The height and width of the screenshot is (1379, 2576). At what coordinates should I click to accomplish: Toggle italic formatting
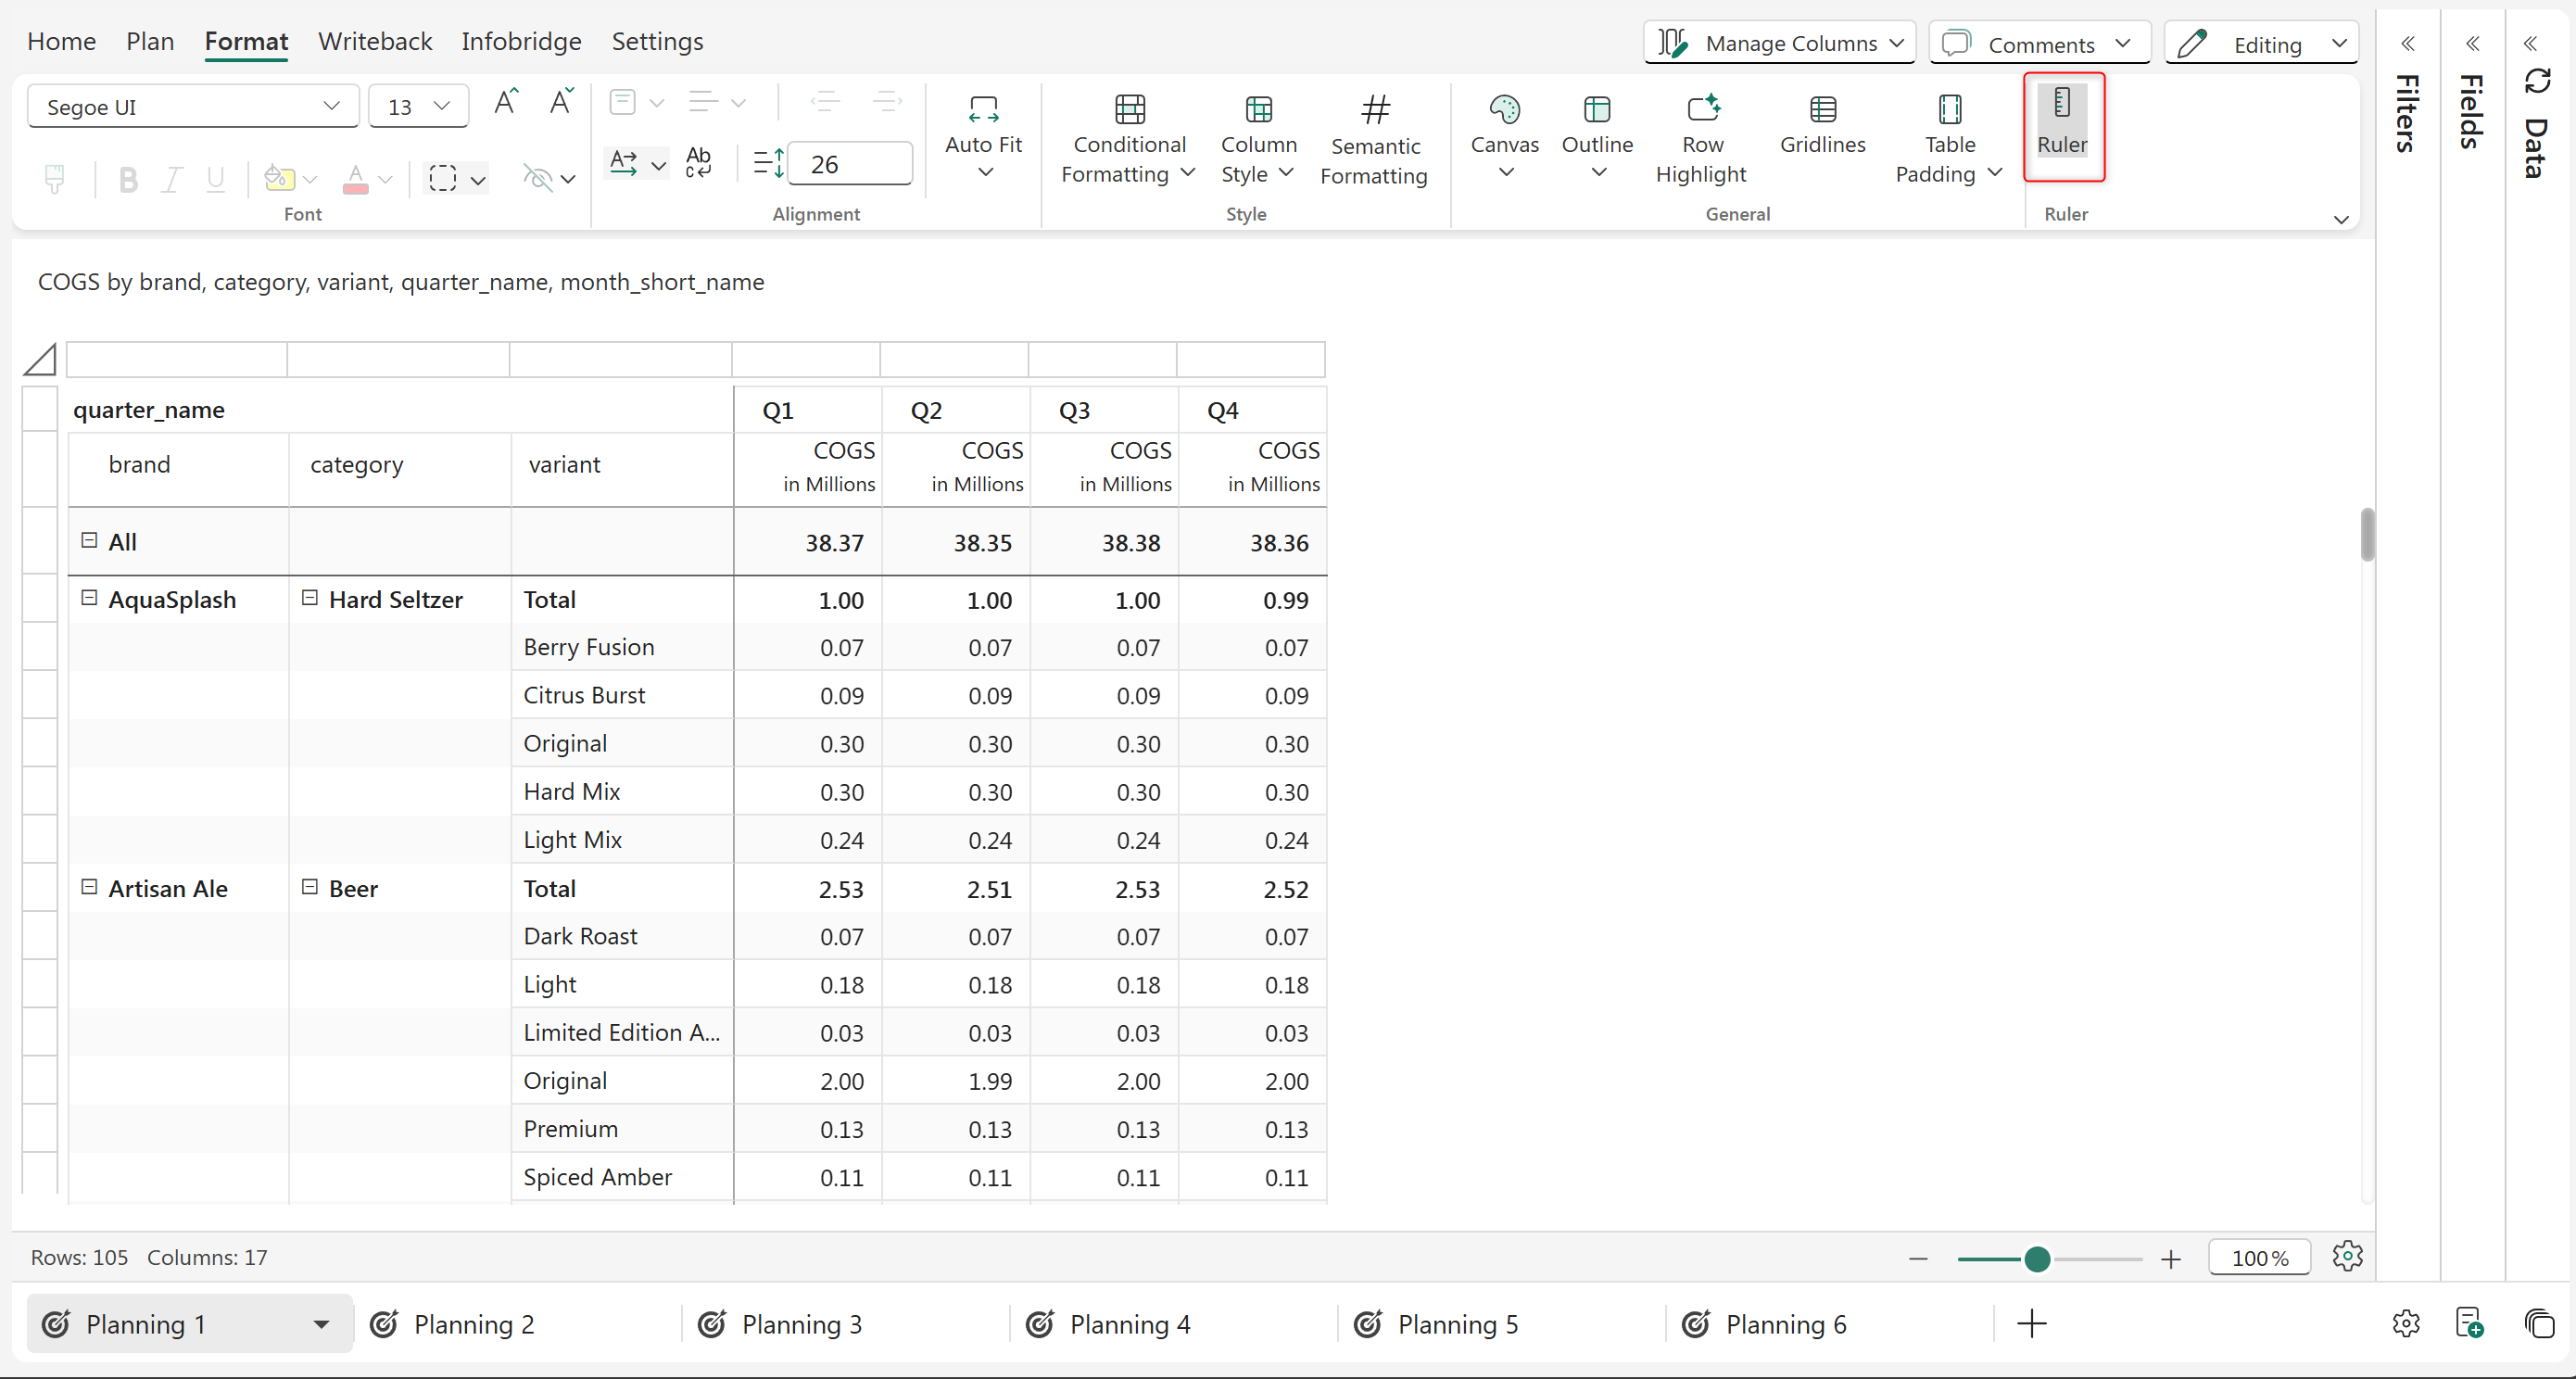click(x=172, y=179)
